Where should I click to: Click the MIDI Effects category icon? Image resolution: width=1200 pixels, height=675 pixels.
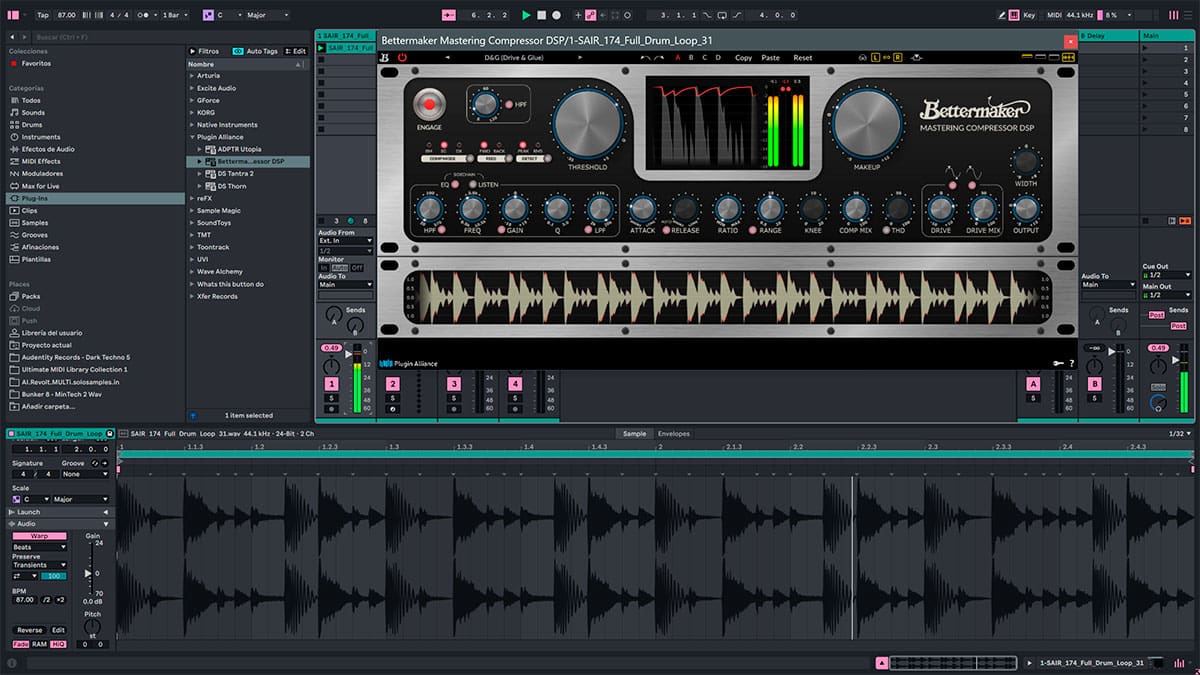[13, 161]
